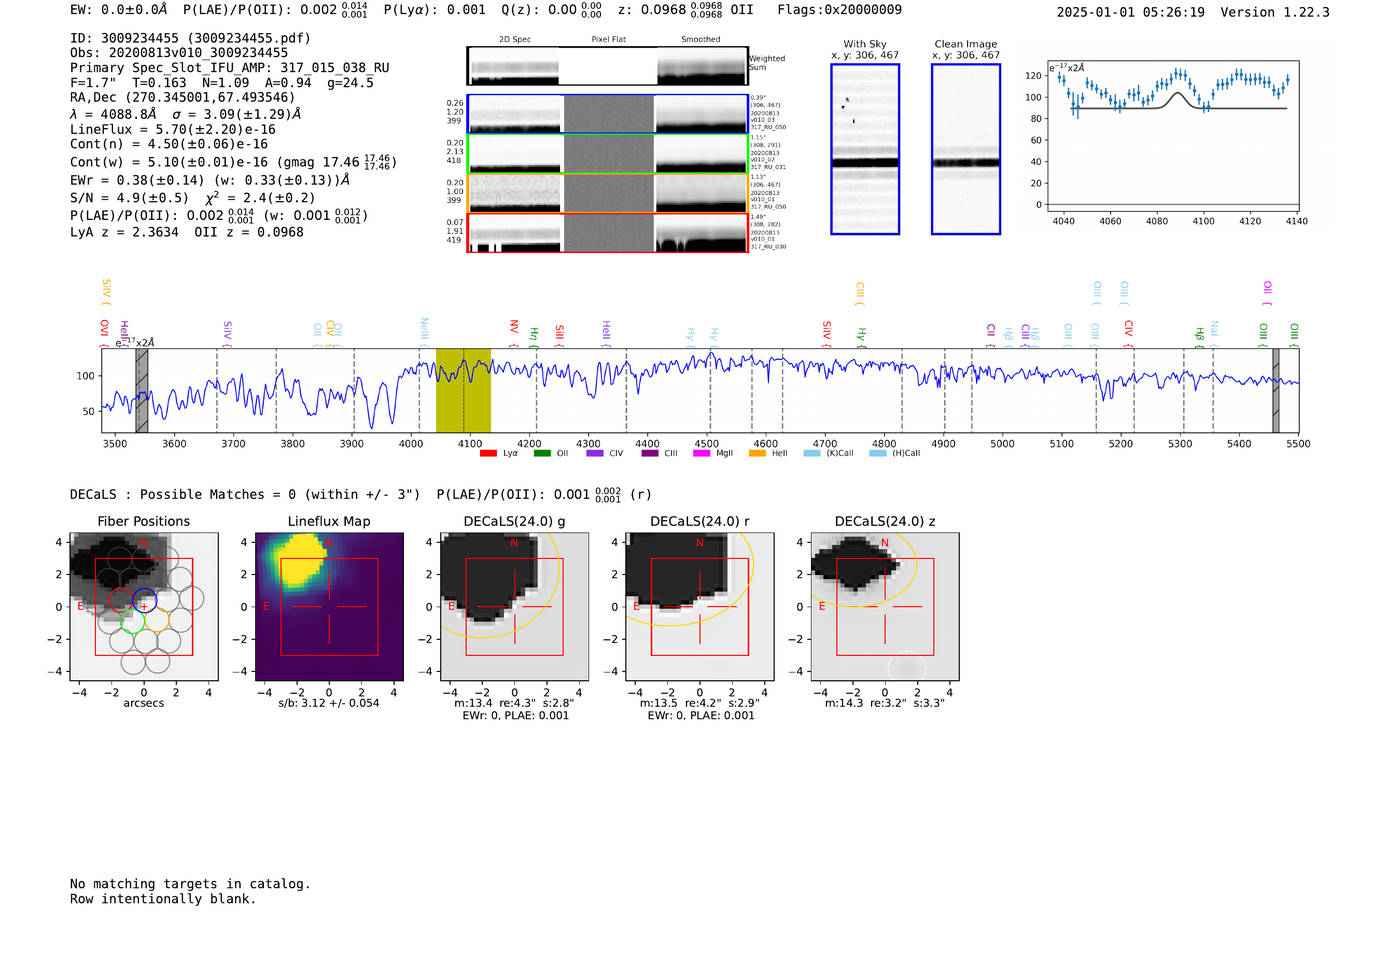
Task: Select the red-bordered fiber row 317_RU_030
Action: point(607,233)
